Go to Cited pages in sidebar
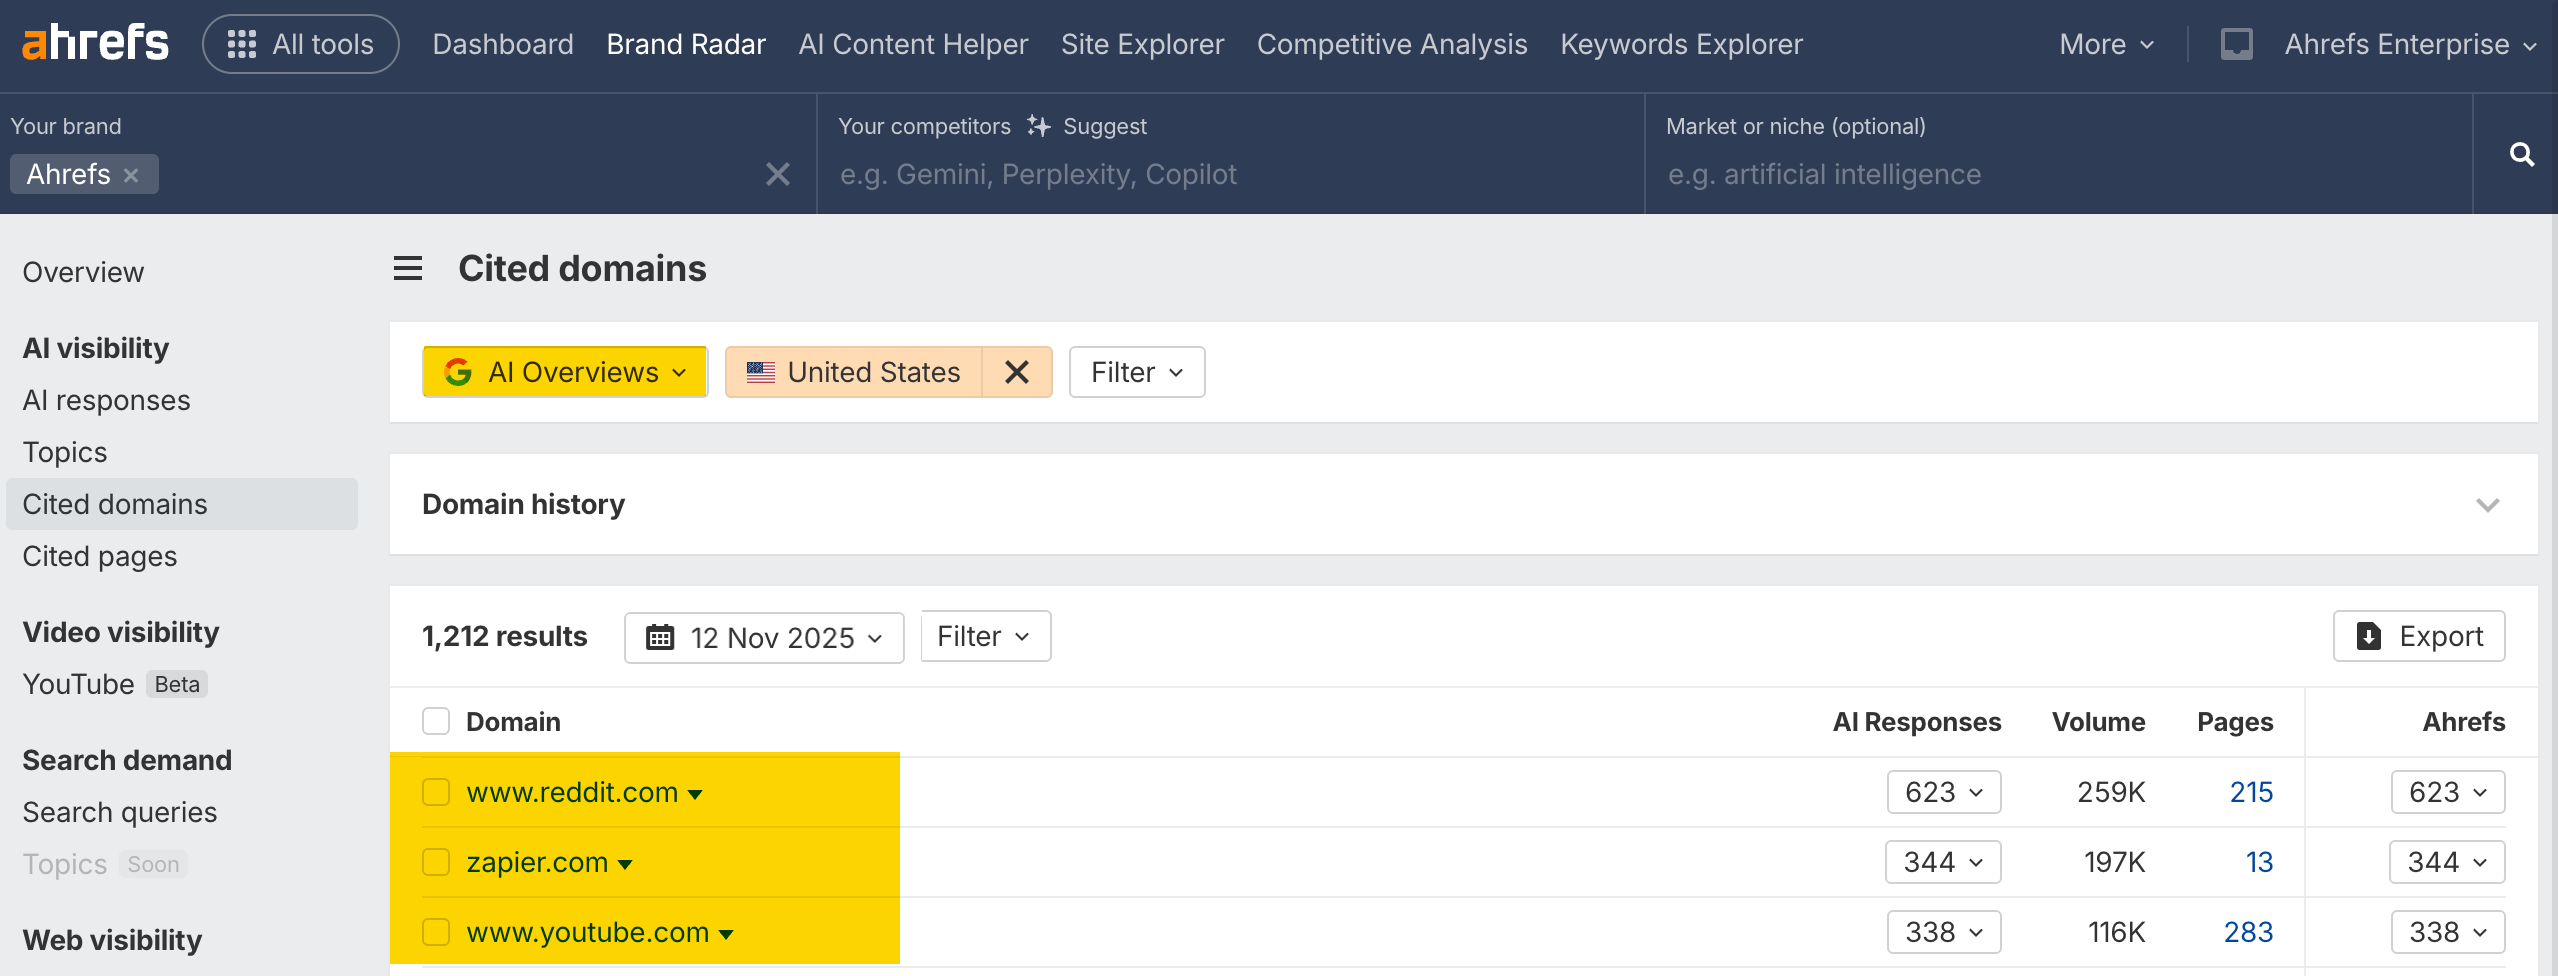2558x976 pixels. pyautogui.click(x=100, y=556)
